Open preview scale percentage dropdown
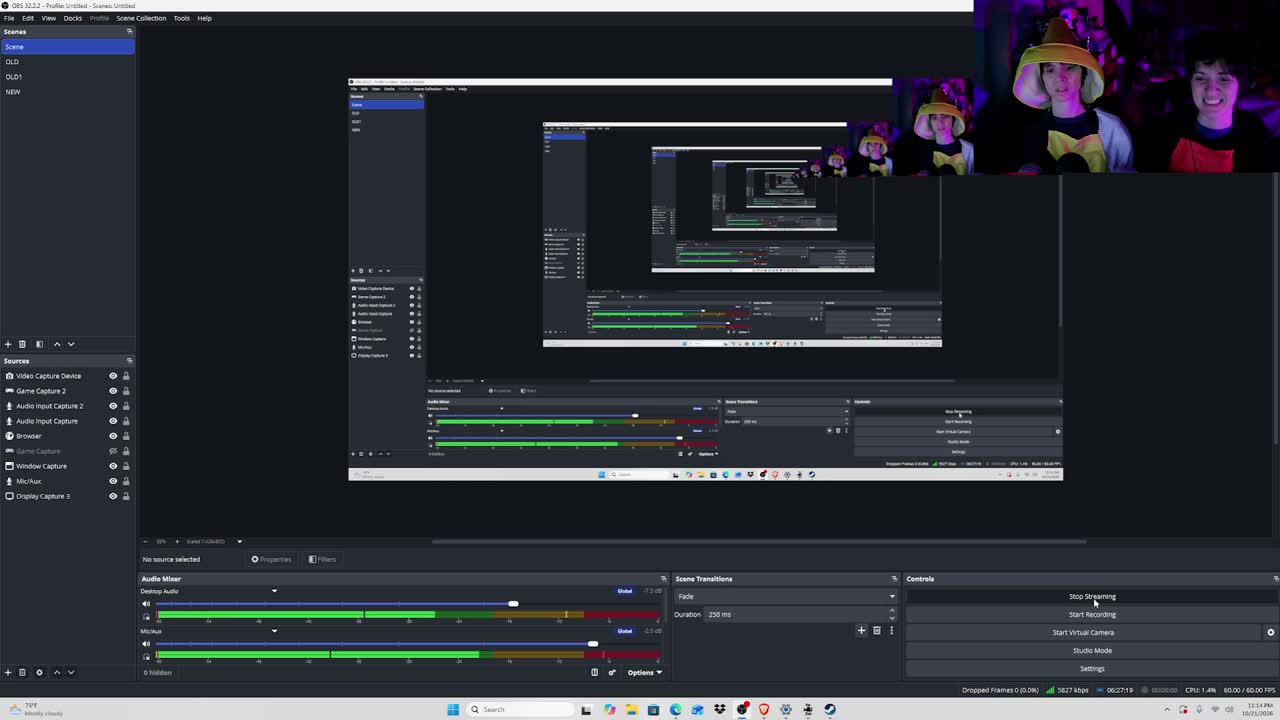Viewport: 1280px width, 720px height. tap(239, 541)
